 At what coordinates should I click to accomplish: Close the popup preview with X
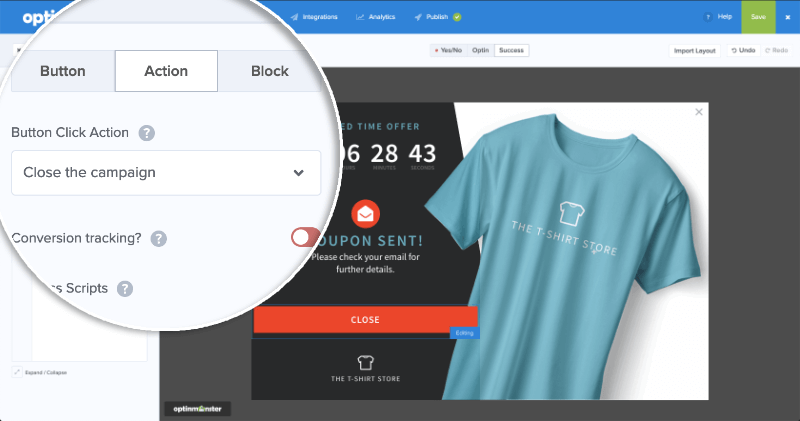coord(699,112)
